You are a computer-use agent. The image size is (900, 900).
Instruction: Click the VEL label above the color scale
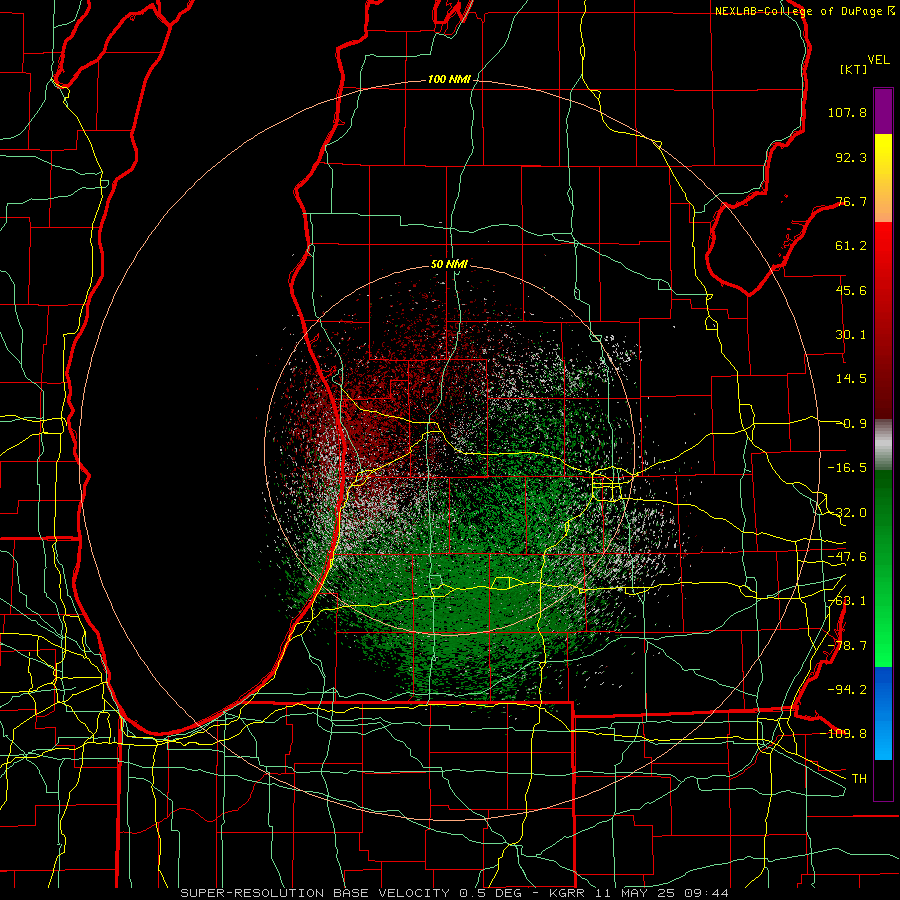[879, 60]
